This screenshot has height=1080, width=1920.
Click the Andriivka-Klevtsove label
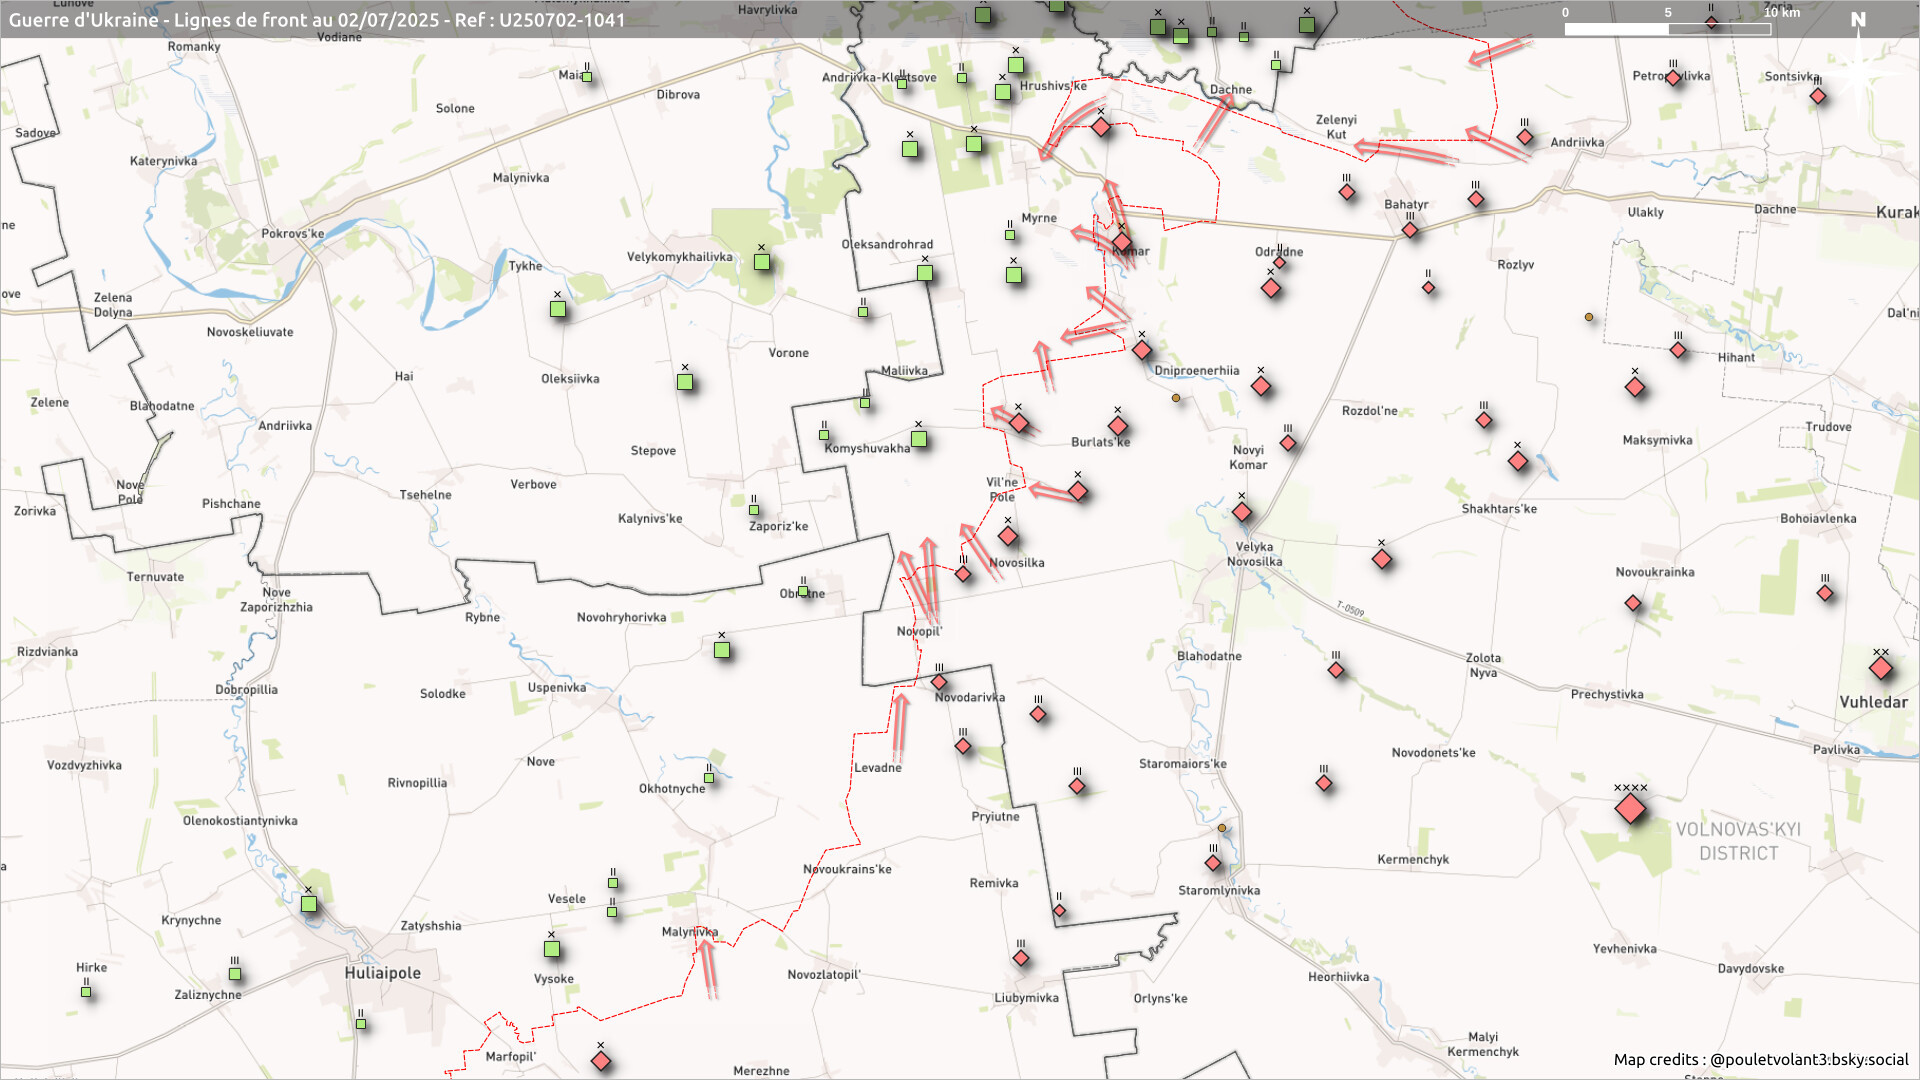(879, 78)
